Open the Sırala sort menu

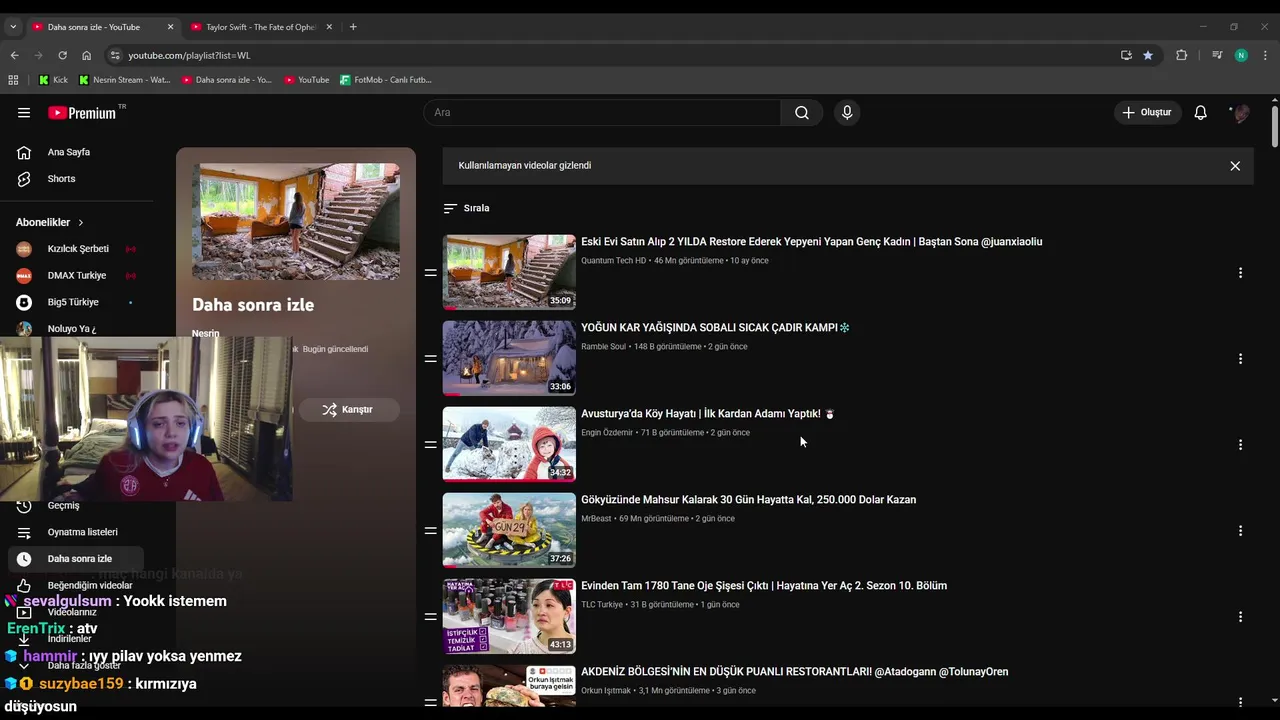click(467, 208)
